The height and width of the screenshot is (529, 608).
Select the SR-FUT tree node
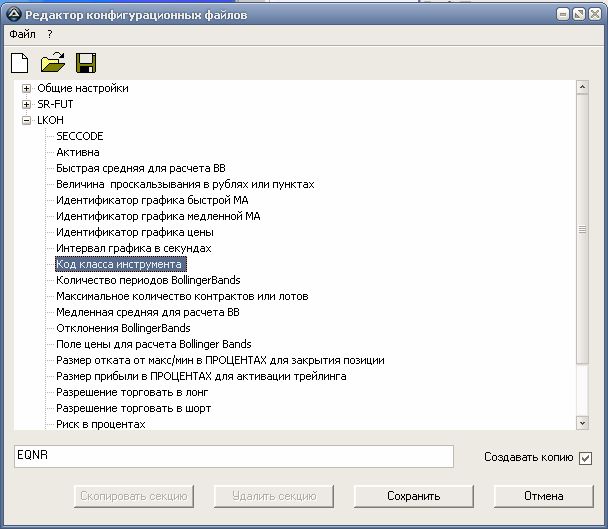(55, 104)
